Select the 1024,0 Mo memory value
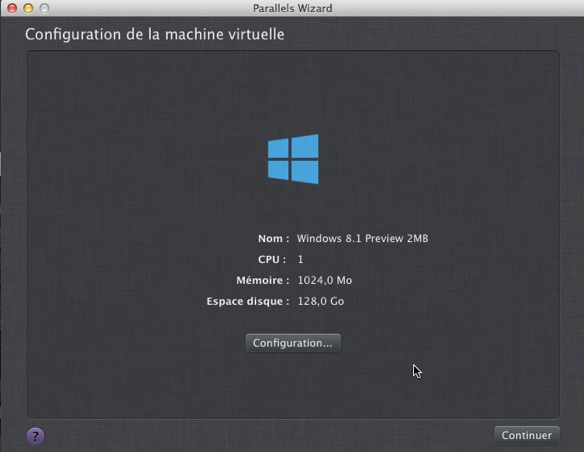This screenshot has width=584, height=452. coord(325,280)
